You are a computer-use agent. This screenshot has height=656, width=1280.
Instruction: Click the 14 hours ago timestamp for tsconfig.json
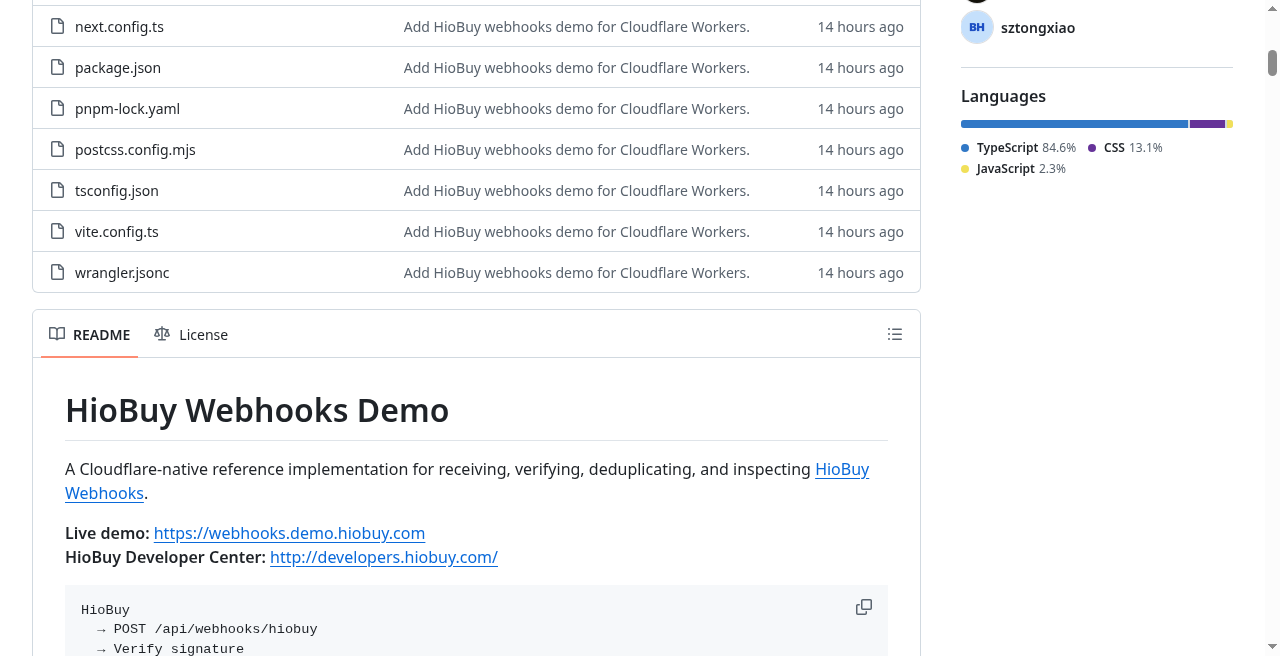(x=860, y=191)
